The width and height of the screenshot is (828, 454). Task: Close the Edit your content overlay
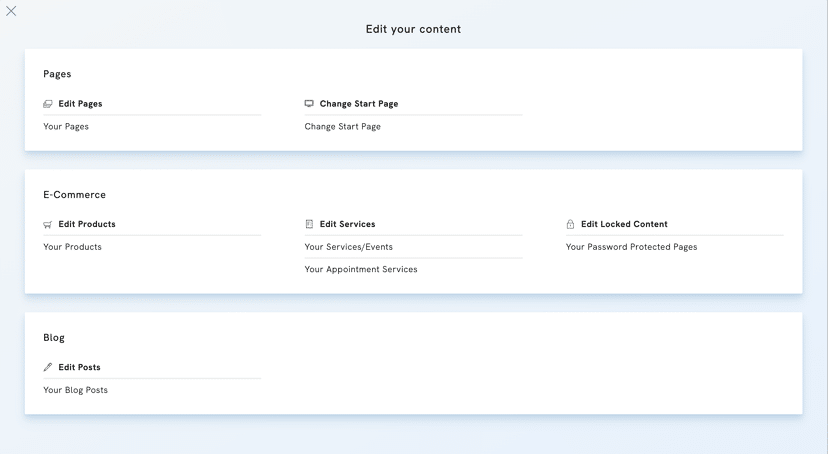pyautogui.click(x=11, y=11)
